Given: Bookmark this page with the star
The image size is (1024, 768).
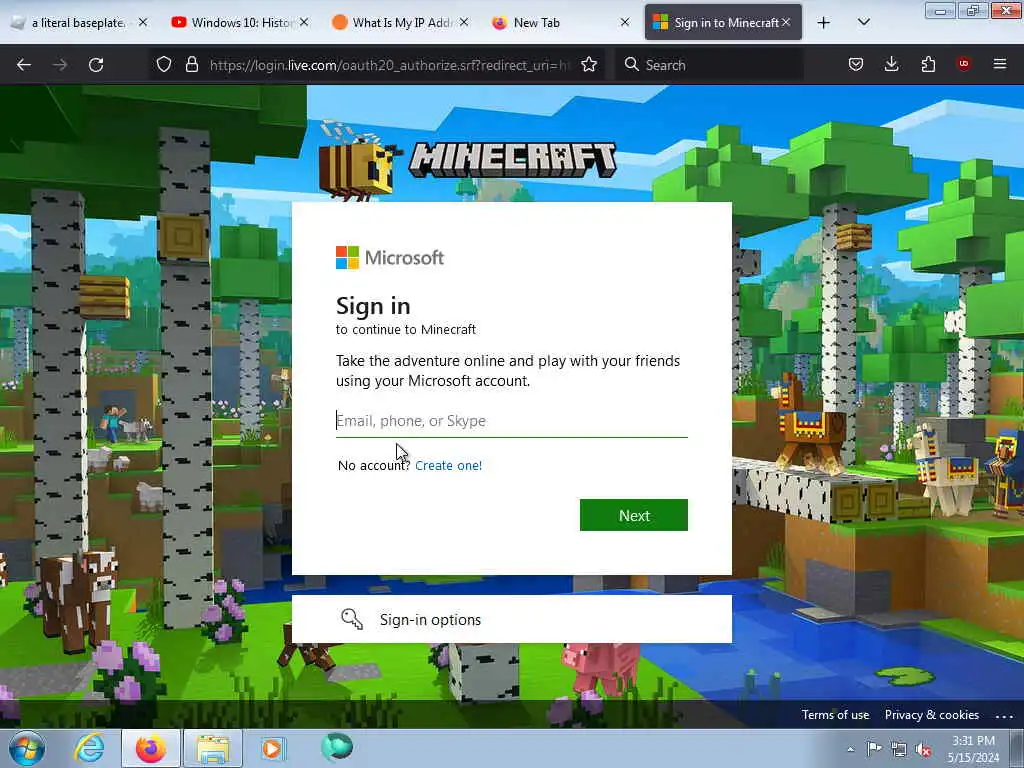Looking at the screenshot, I should tap(589, 64).
